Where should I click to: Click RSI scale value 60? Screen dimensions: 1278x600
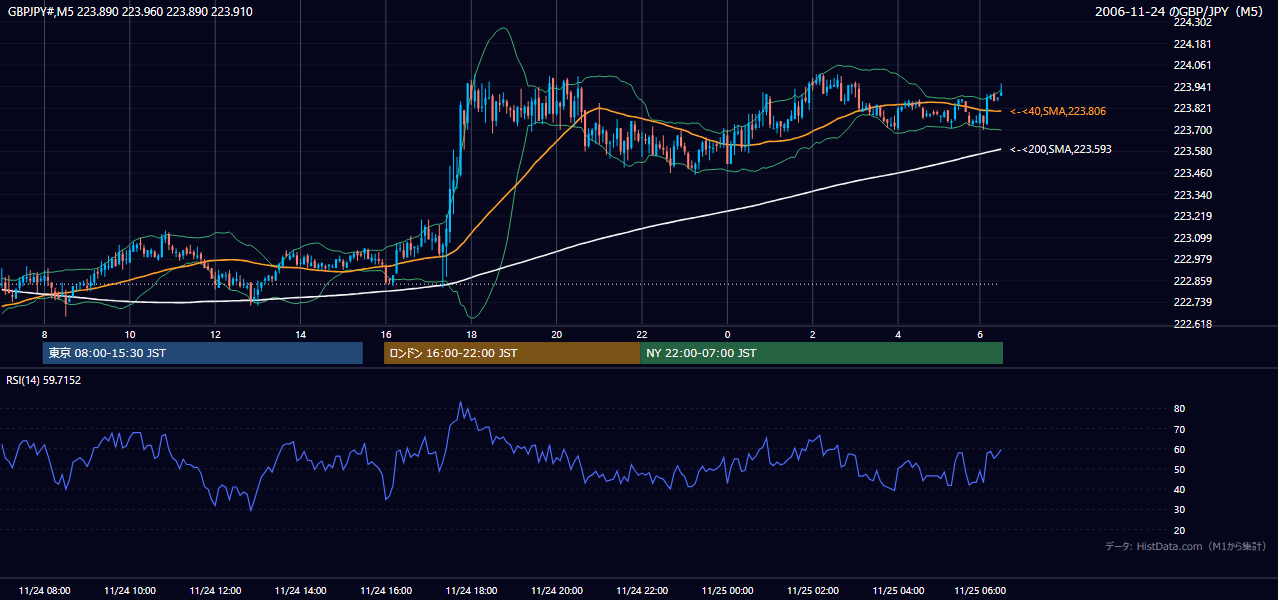pos(1179,449)
